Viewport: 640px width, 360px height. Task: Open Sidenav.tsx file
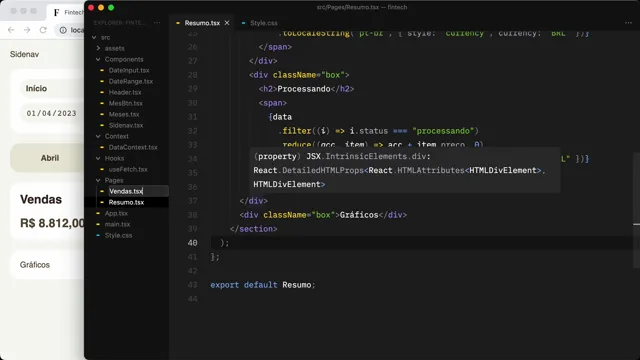click(126, 125)
